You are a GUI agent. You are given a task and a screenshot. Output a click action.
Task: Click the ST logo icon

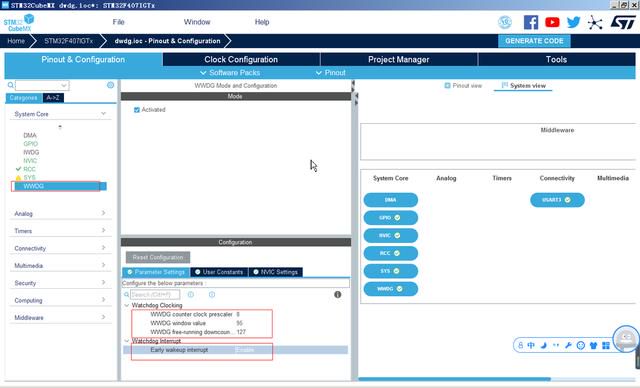623,22
